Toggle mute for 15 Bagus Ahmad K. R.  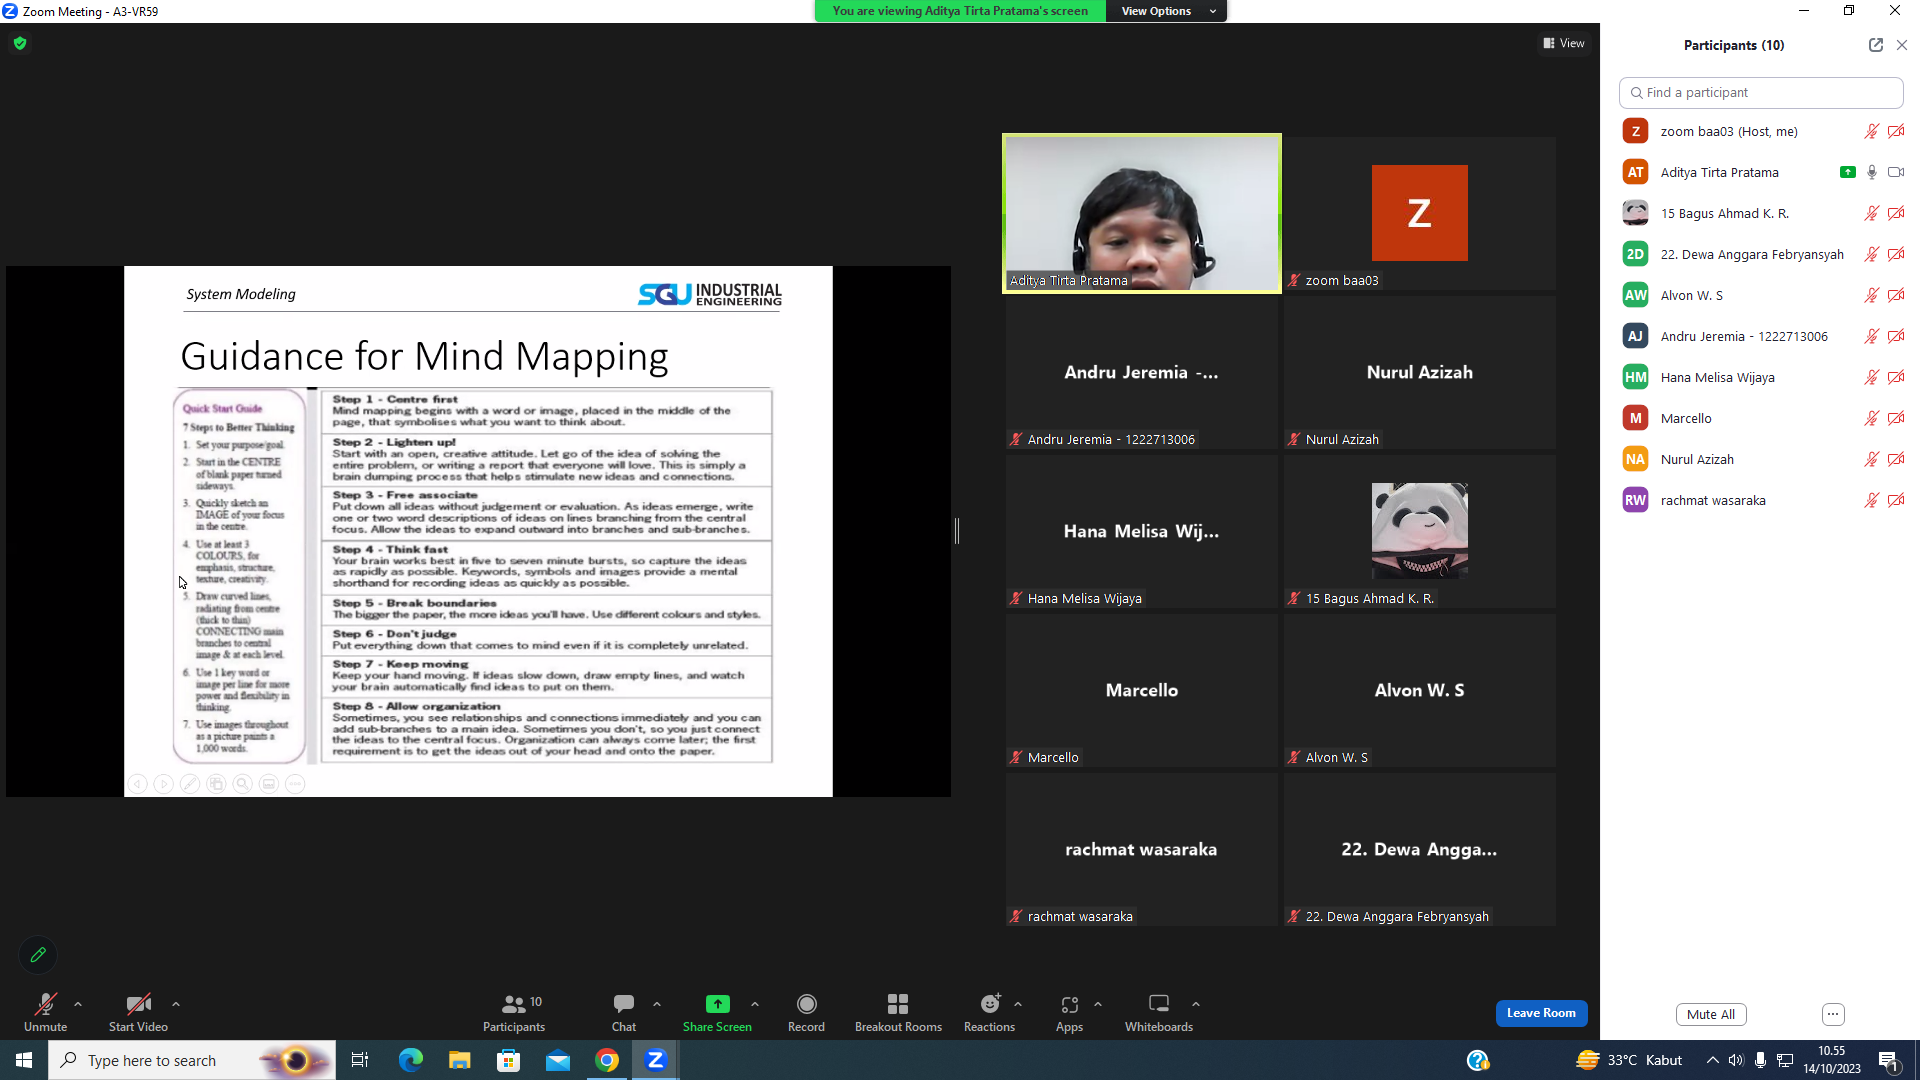pos(1871,213)
